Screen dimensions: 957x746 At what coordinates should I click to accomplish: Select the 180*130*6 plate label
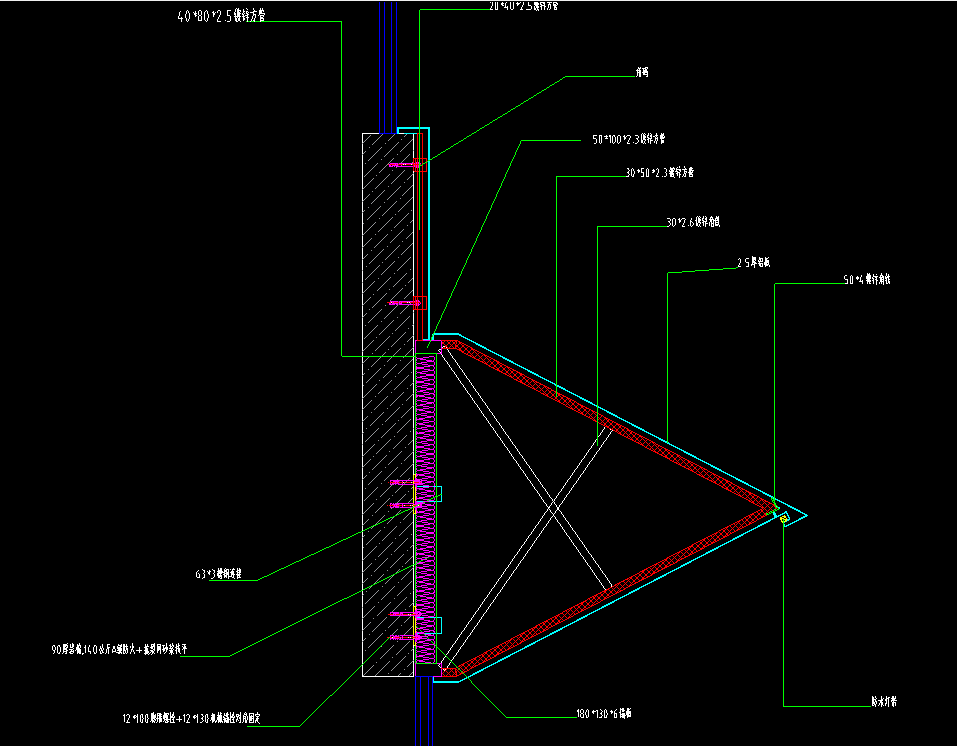pos(604,712)
